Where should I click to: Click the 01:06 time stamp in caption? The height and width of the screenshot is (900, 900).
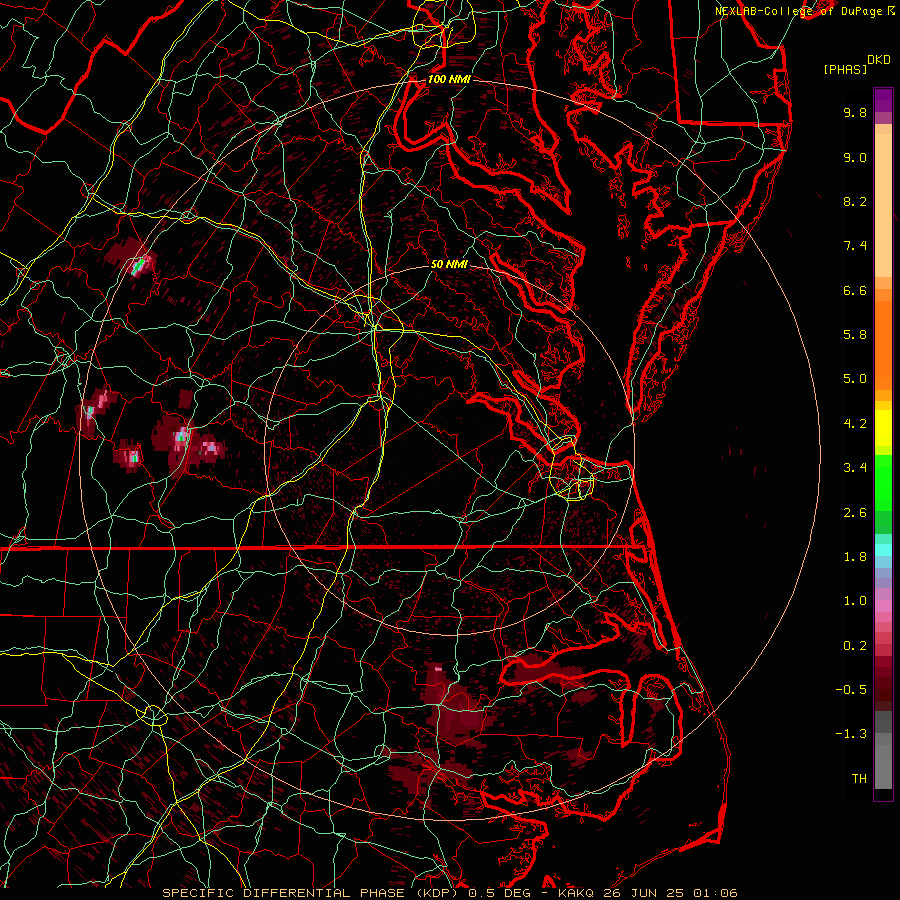[714, 893]
